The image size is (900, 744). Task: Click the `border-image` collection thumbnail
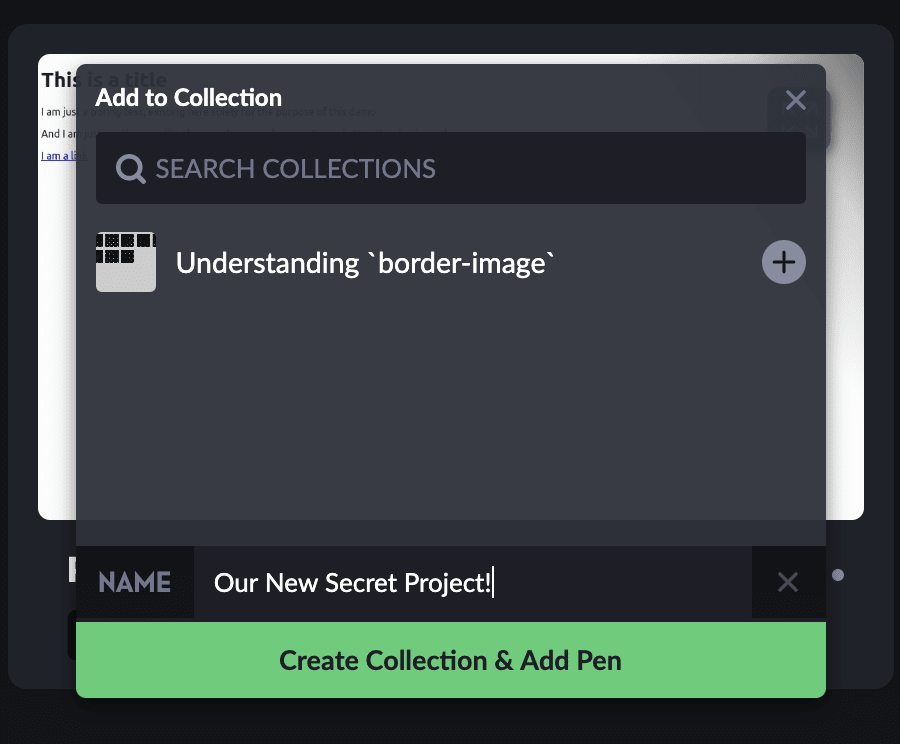pyautogui.click(x=126, y=262)
